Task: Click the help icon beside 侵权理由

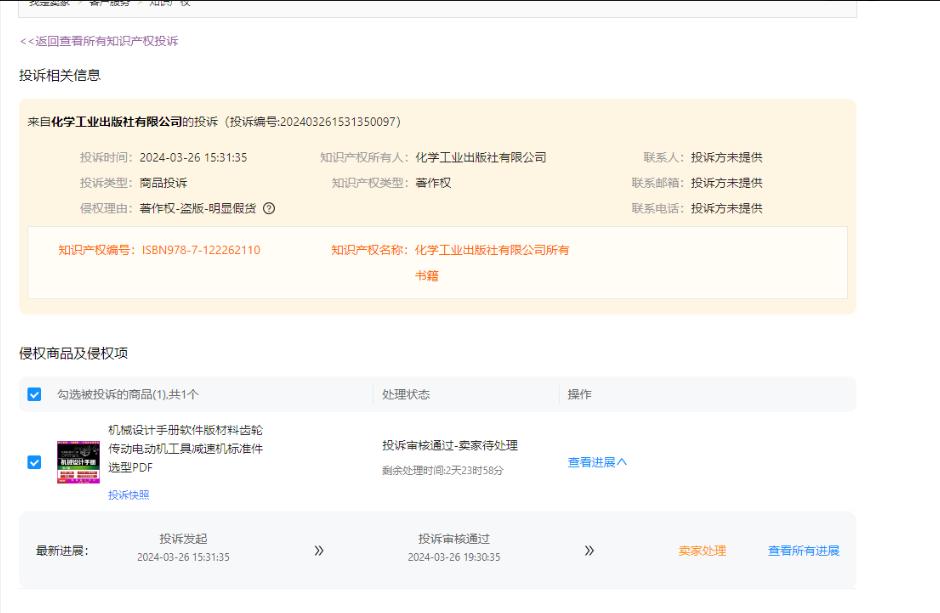Action: 269,208
